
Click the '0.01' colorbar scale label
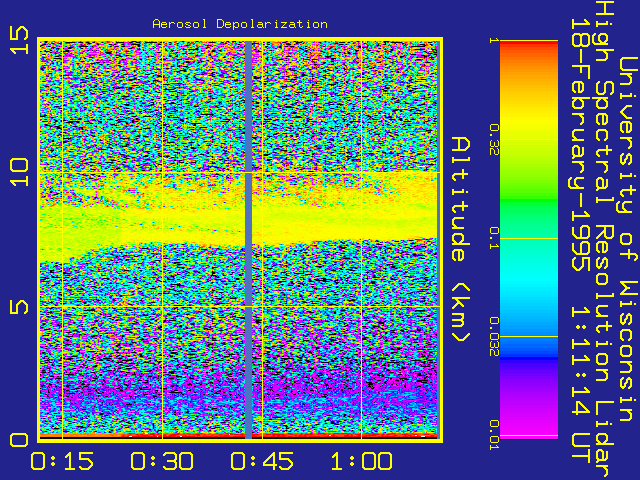pos(494,435)
